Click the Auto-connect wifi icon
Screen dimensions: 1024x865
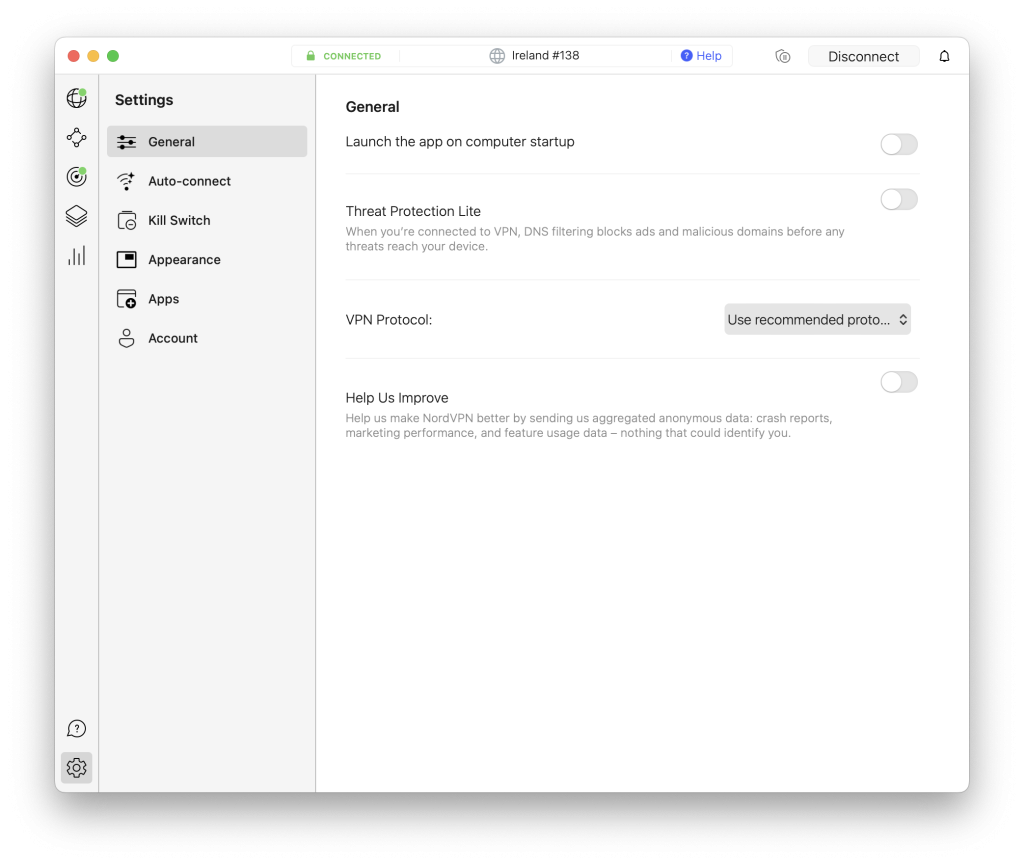pyautogui.click(x=126, y=181)
